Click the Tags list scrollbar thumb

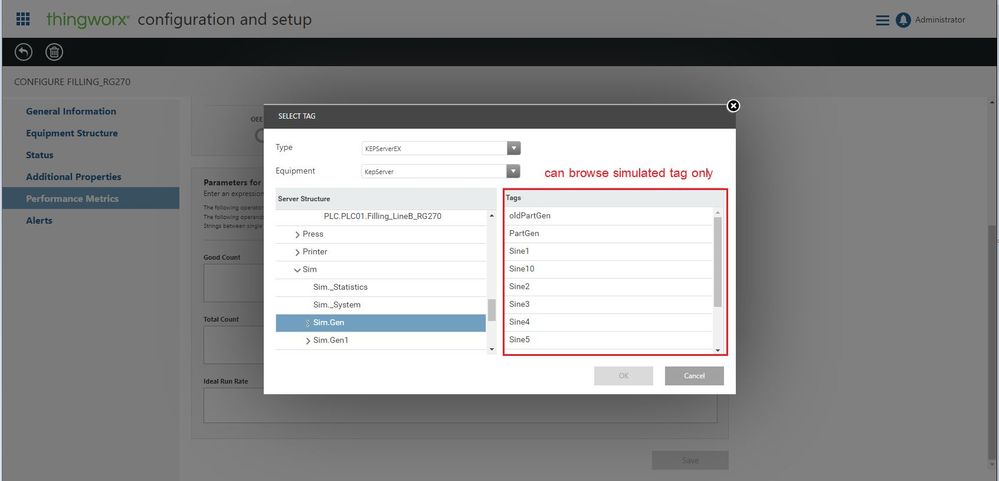click(717, 262)
